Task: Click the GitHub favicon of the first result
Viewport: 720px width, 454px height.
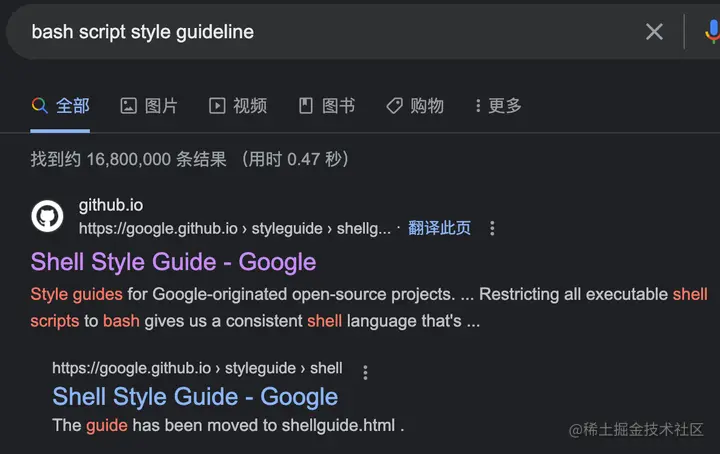Action: [47, 216]
